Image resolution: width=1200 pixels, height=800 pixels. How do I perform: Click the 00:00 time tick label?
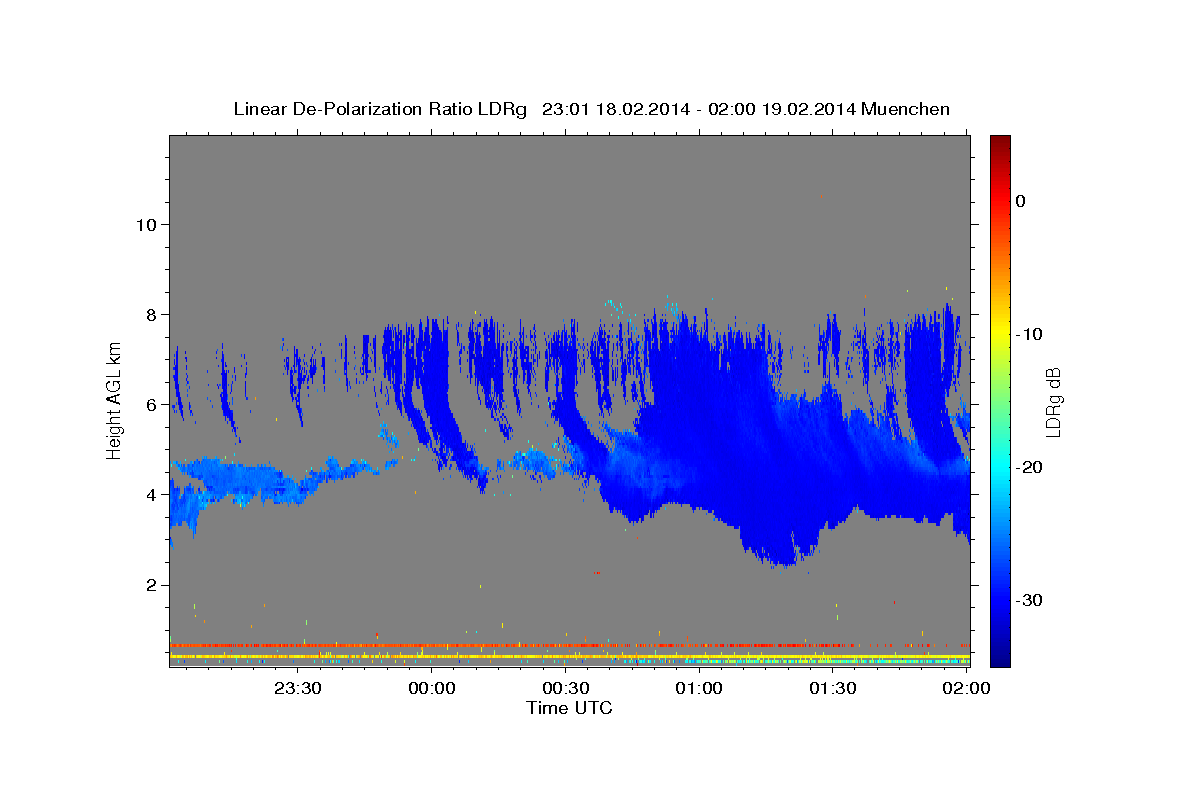click(432, 688)
